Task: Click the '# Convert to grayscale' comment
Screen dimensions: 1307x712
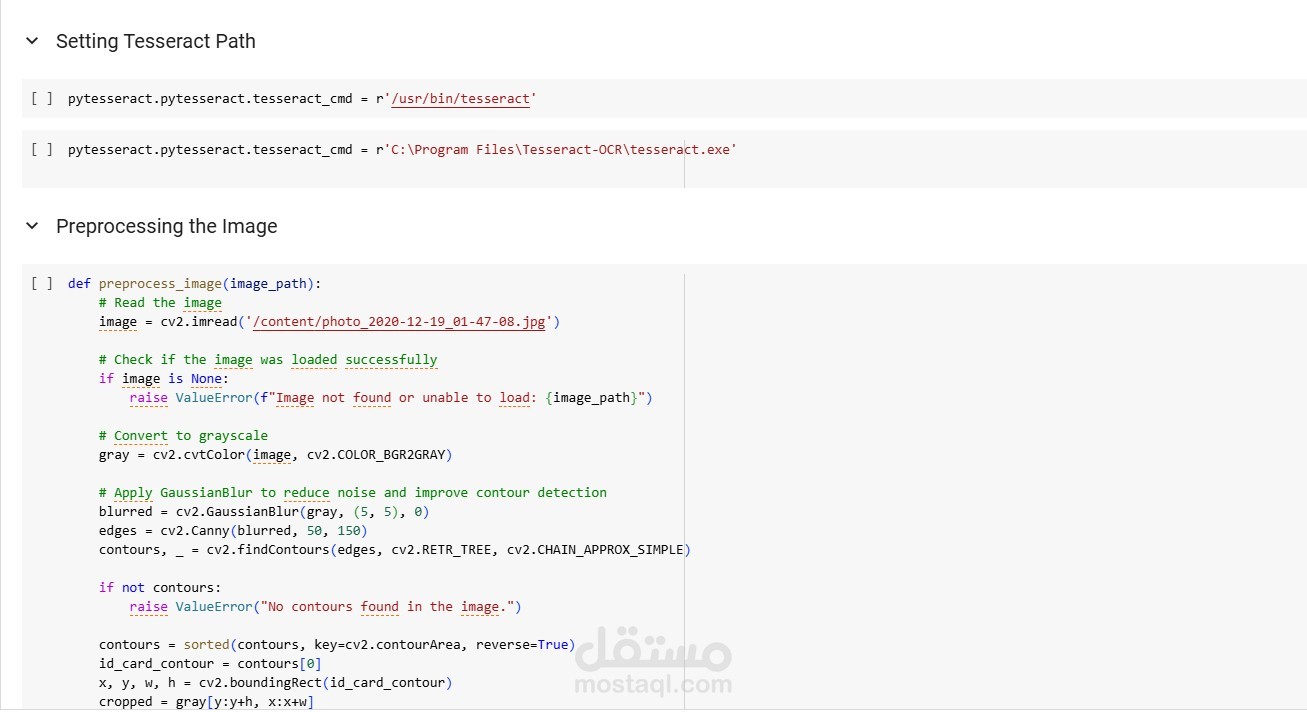Action: coord(183,435)
